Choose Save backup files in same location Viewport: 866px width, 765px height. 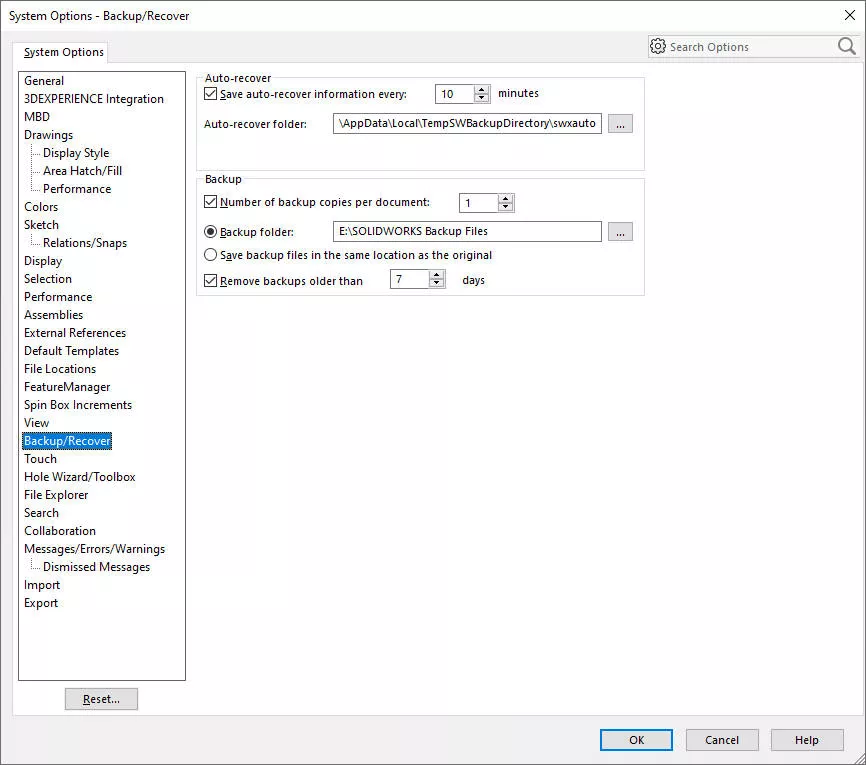[x=210, y=254]
